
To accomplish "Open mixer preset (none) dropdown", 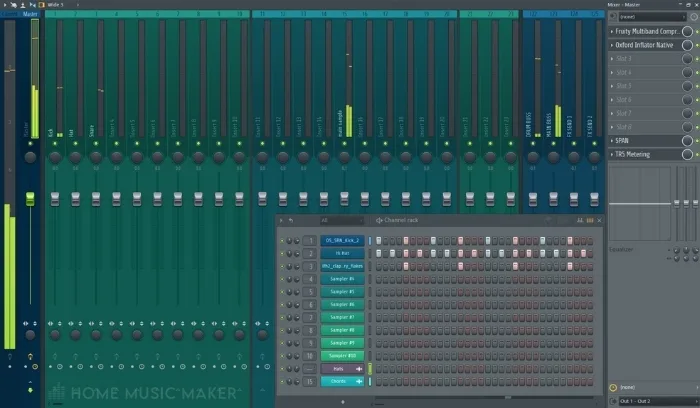I will click(x=653, y=17).
